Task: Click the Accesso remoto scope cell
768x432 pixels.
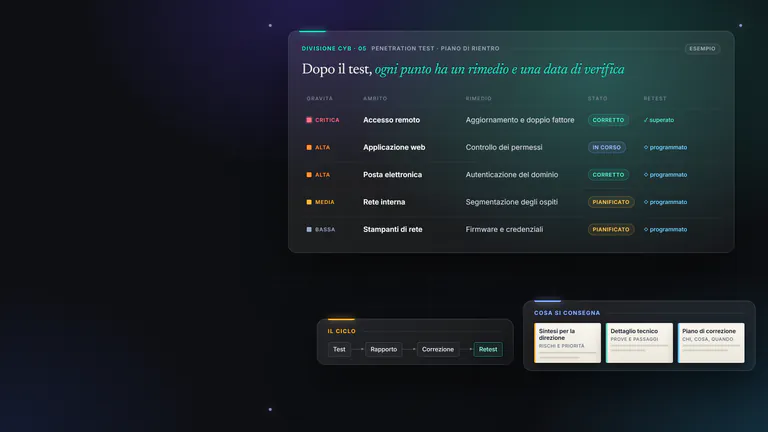Action: point(391,120)
